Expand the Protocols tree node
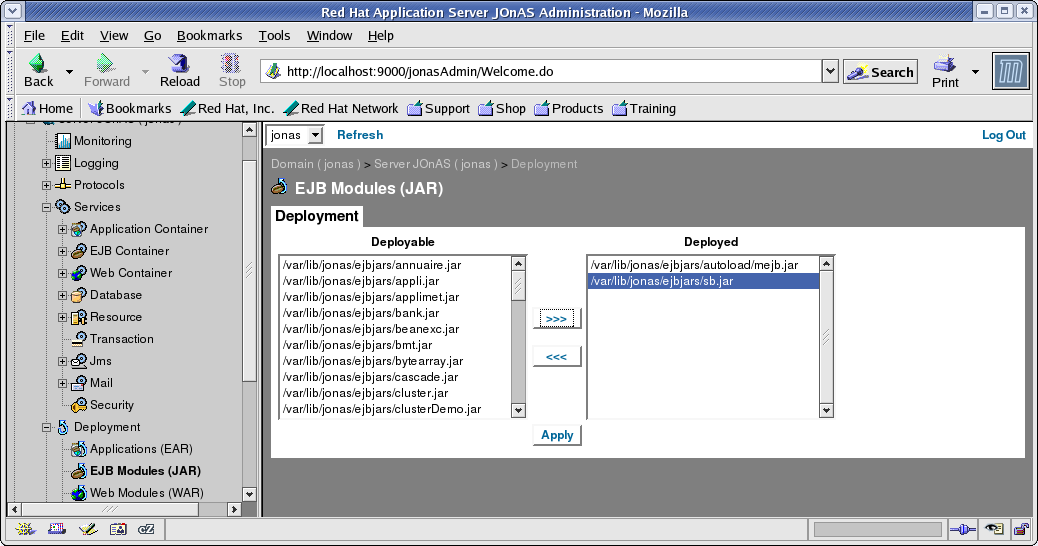 tap(46, 185)
